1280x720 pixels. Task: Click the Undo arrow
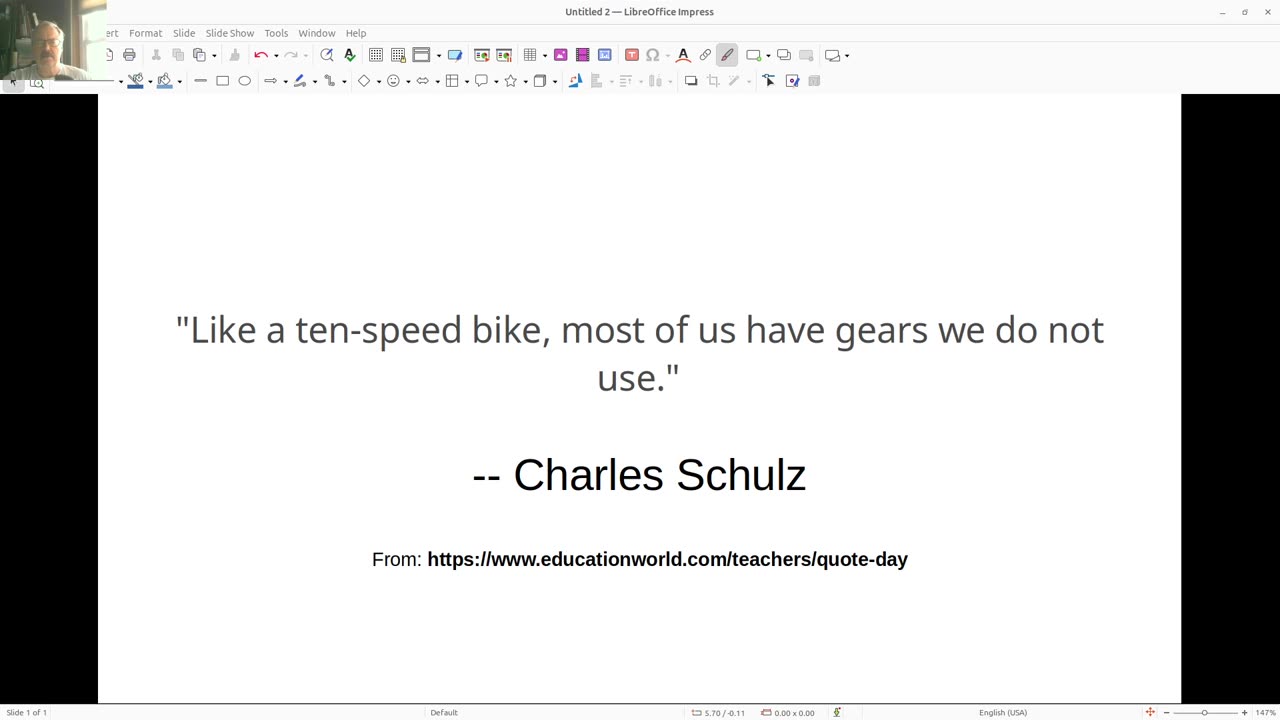click(260, 55)
